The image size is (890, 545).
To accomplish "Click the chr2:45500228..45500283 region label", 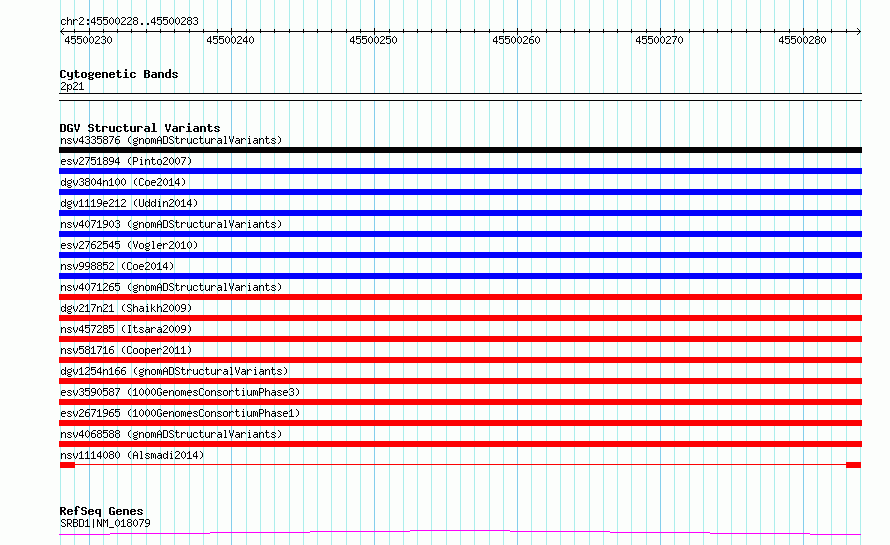I will tap(129, 22).
